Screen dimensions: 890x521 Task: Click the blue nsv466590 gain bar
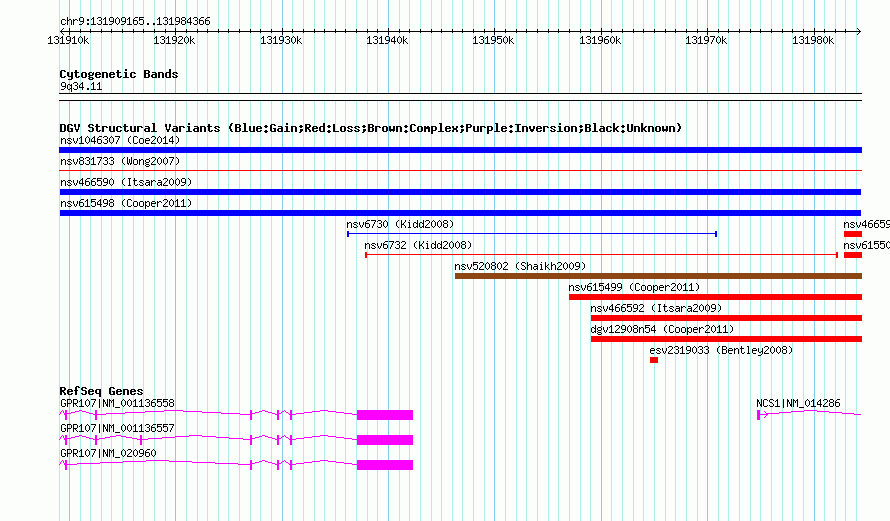click(x=460, y=192)
